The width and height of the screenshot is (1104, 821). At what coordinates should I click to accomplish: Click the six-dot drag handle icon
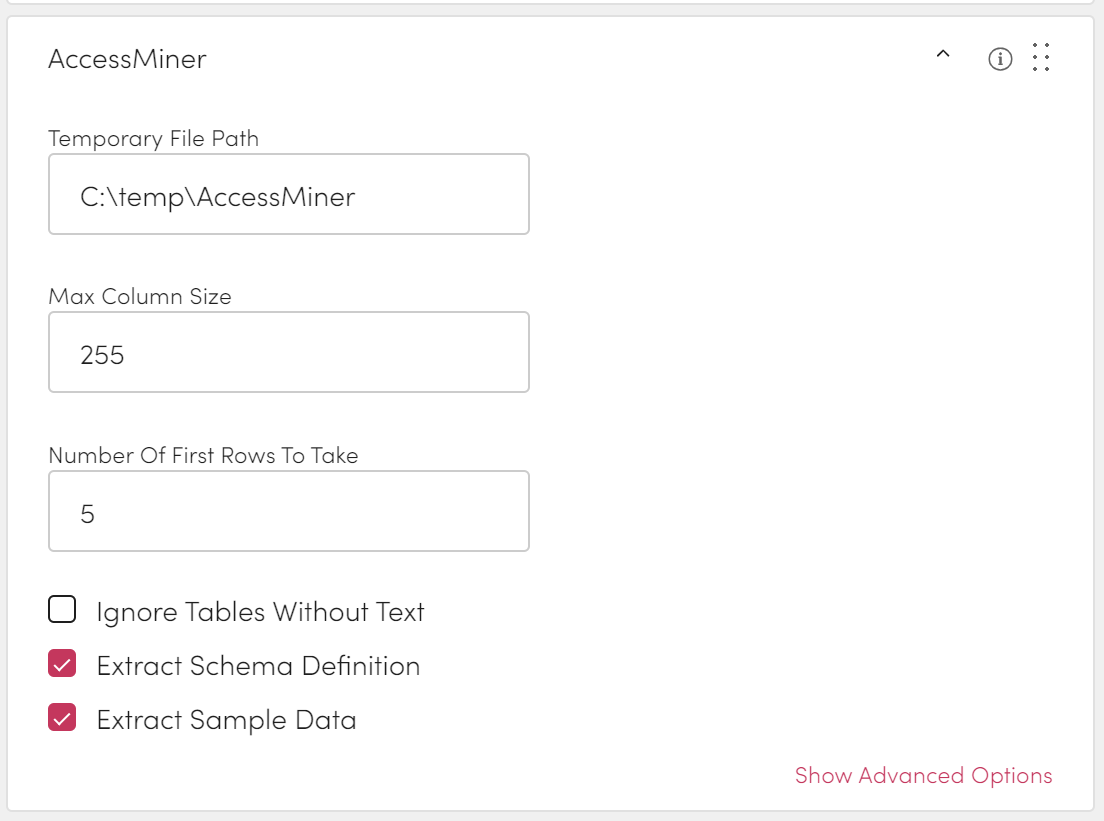point(1041,58)
